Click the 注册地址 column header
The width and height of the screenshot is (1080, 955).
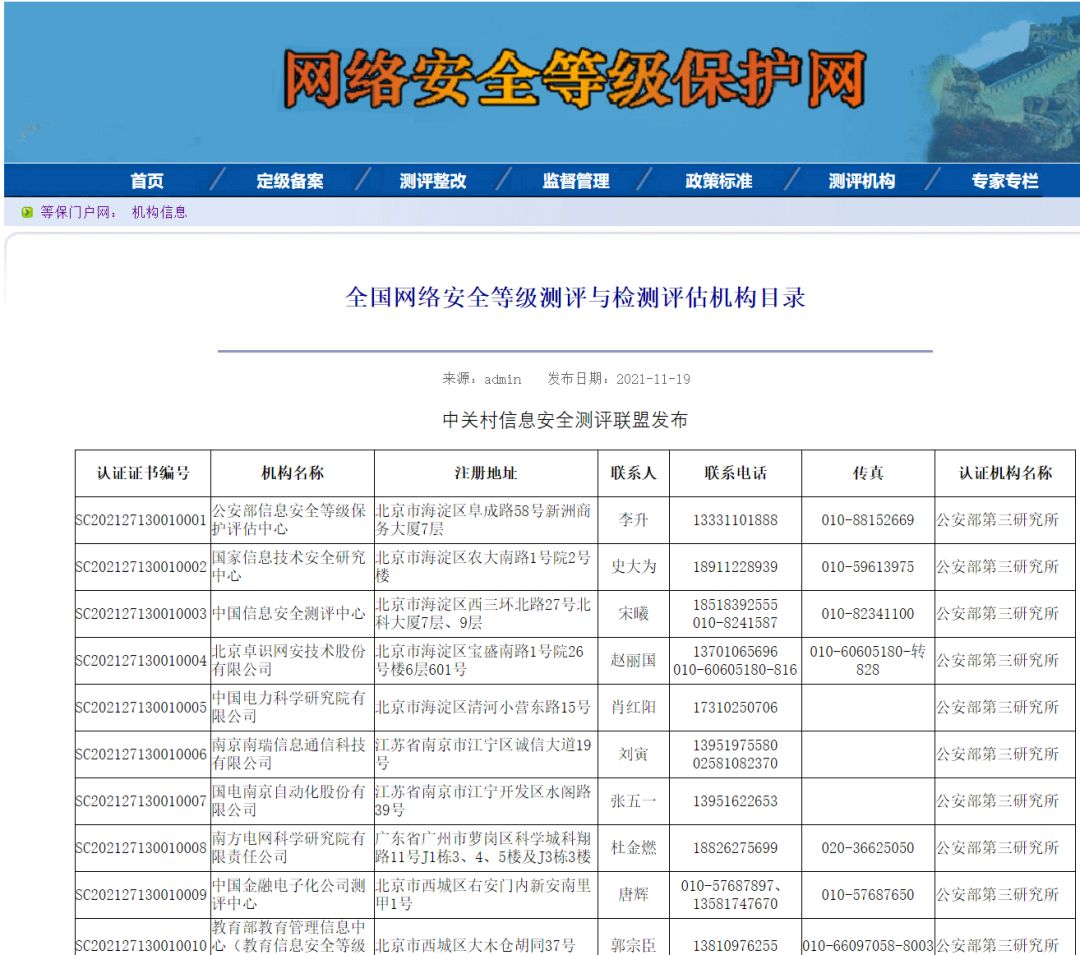coord(486,473)
